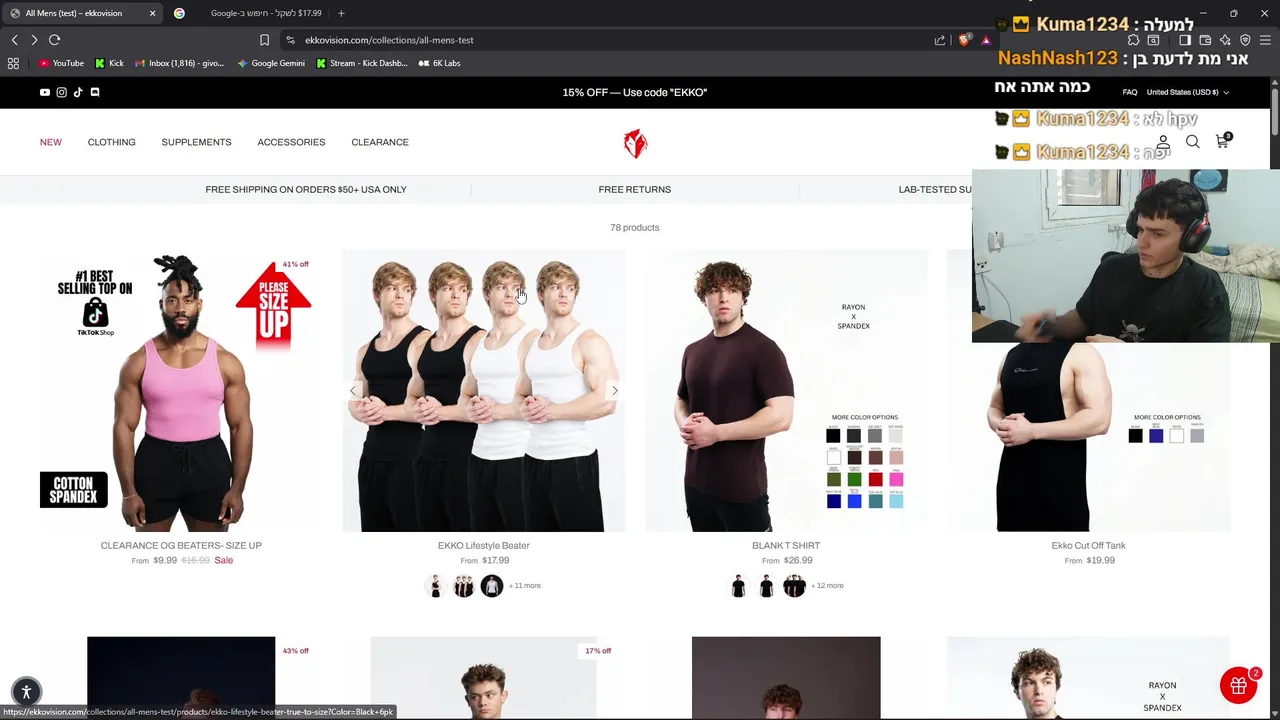1280x720 pixels.
Task: Show next EKKO Lifestyle Beater image
Action: pyautogui.click(x=614, y=391)
